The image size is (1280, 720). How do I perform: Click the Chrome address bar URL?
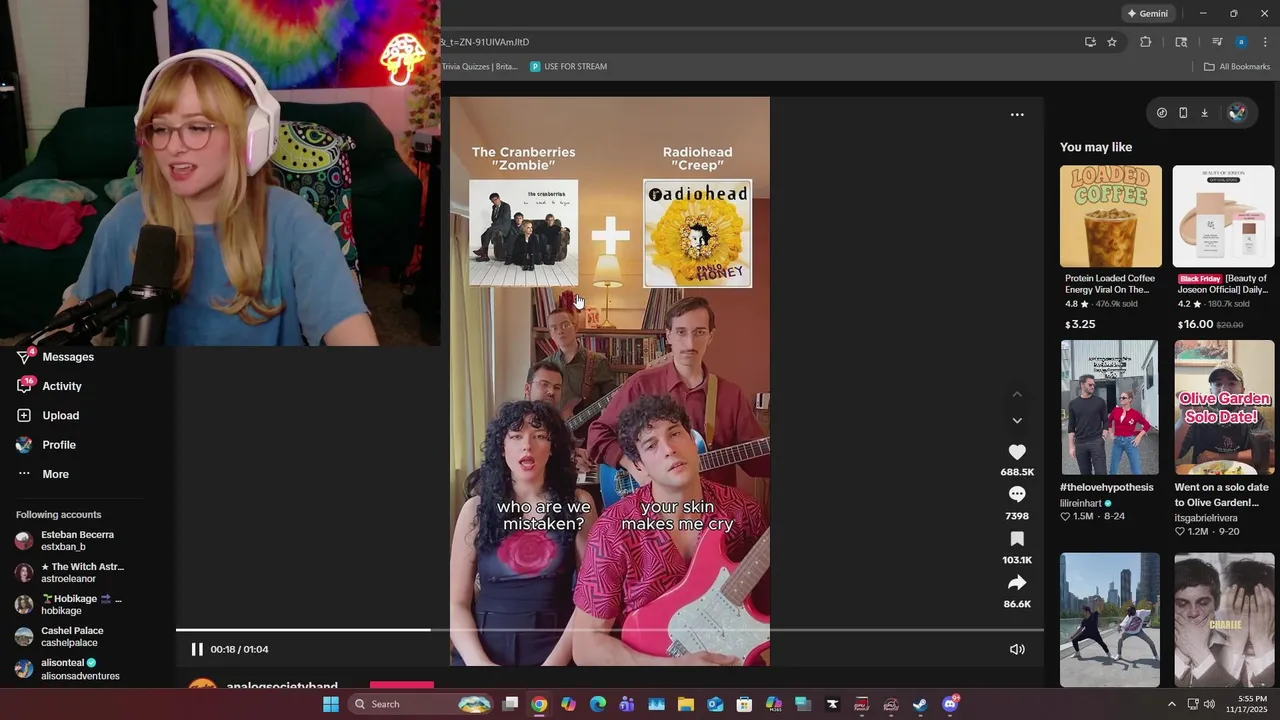click(x=485, y=42)
